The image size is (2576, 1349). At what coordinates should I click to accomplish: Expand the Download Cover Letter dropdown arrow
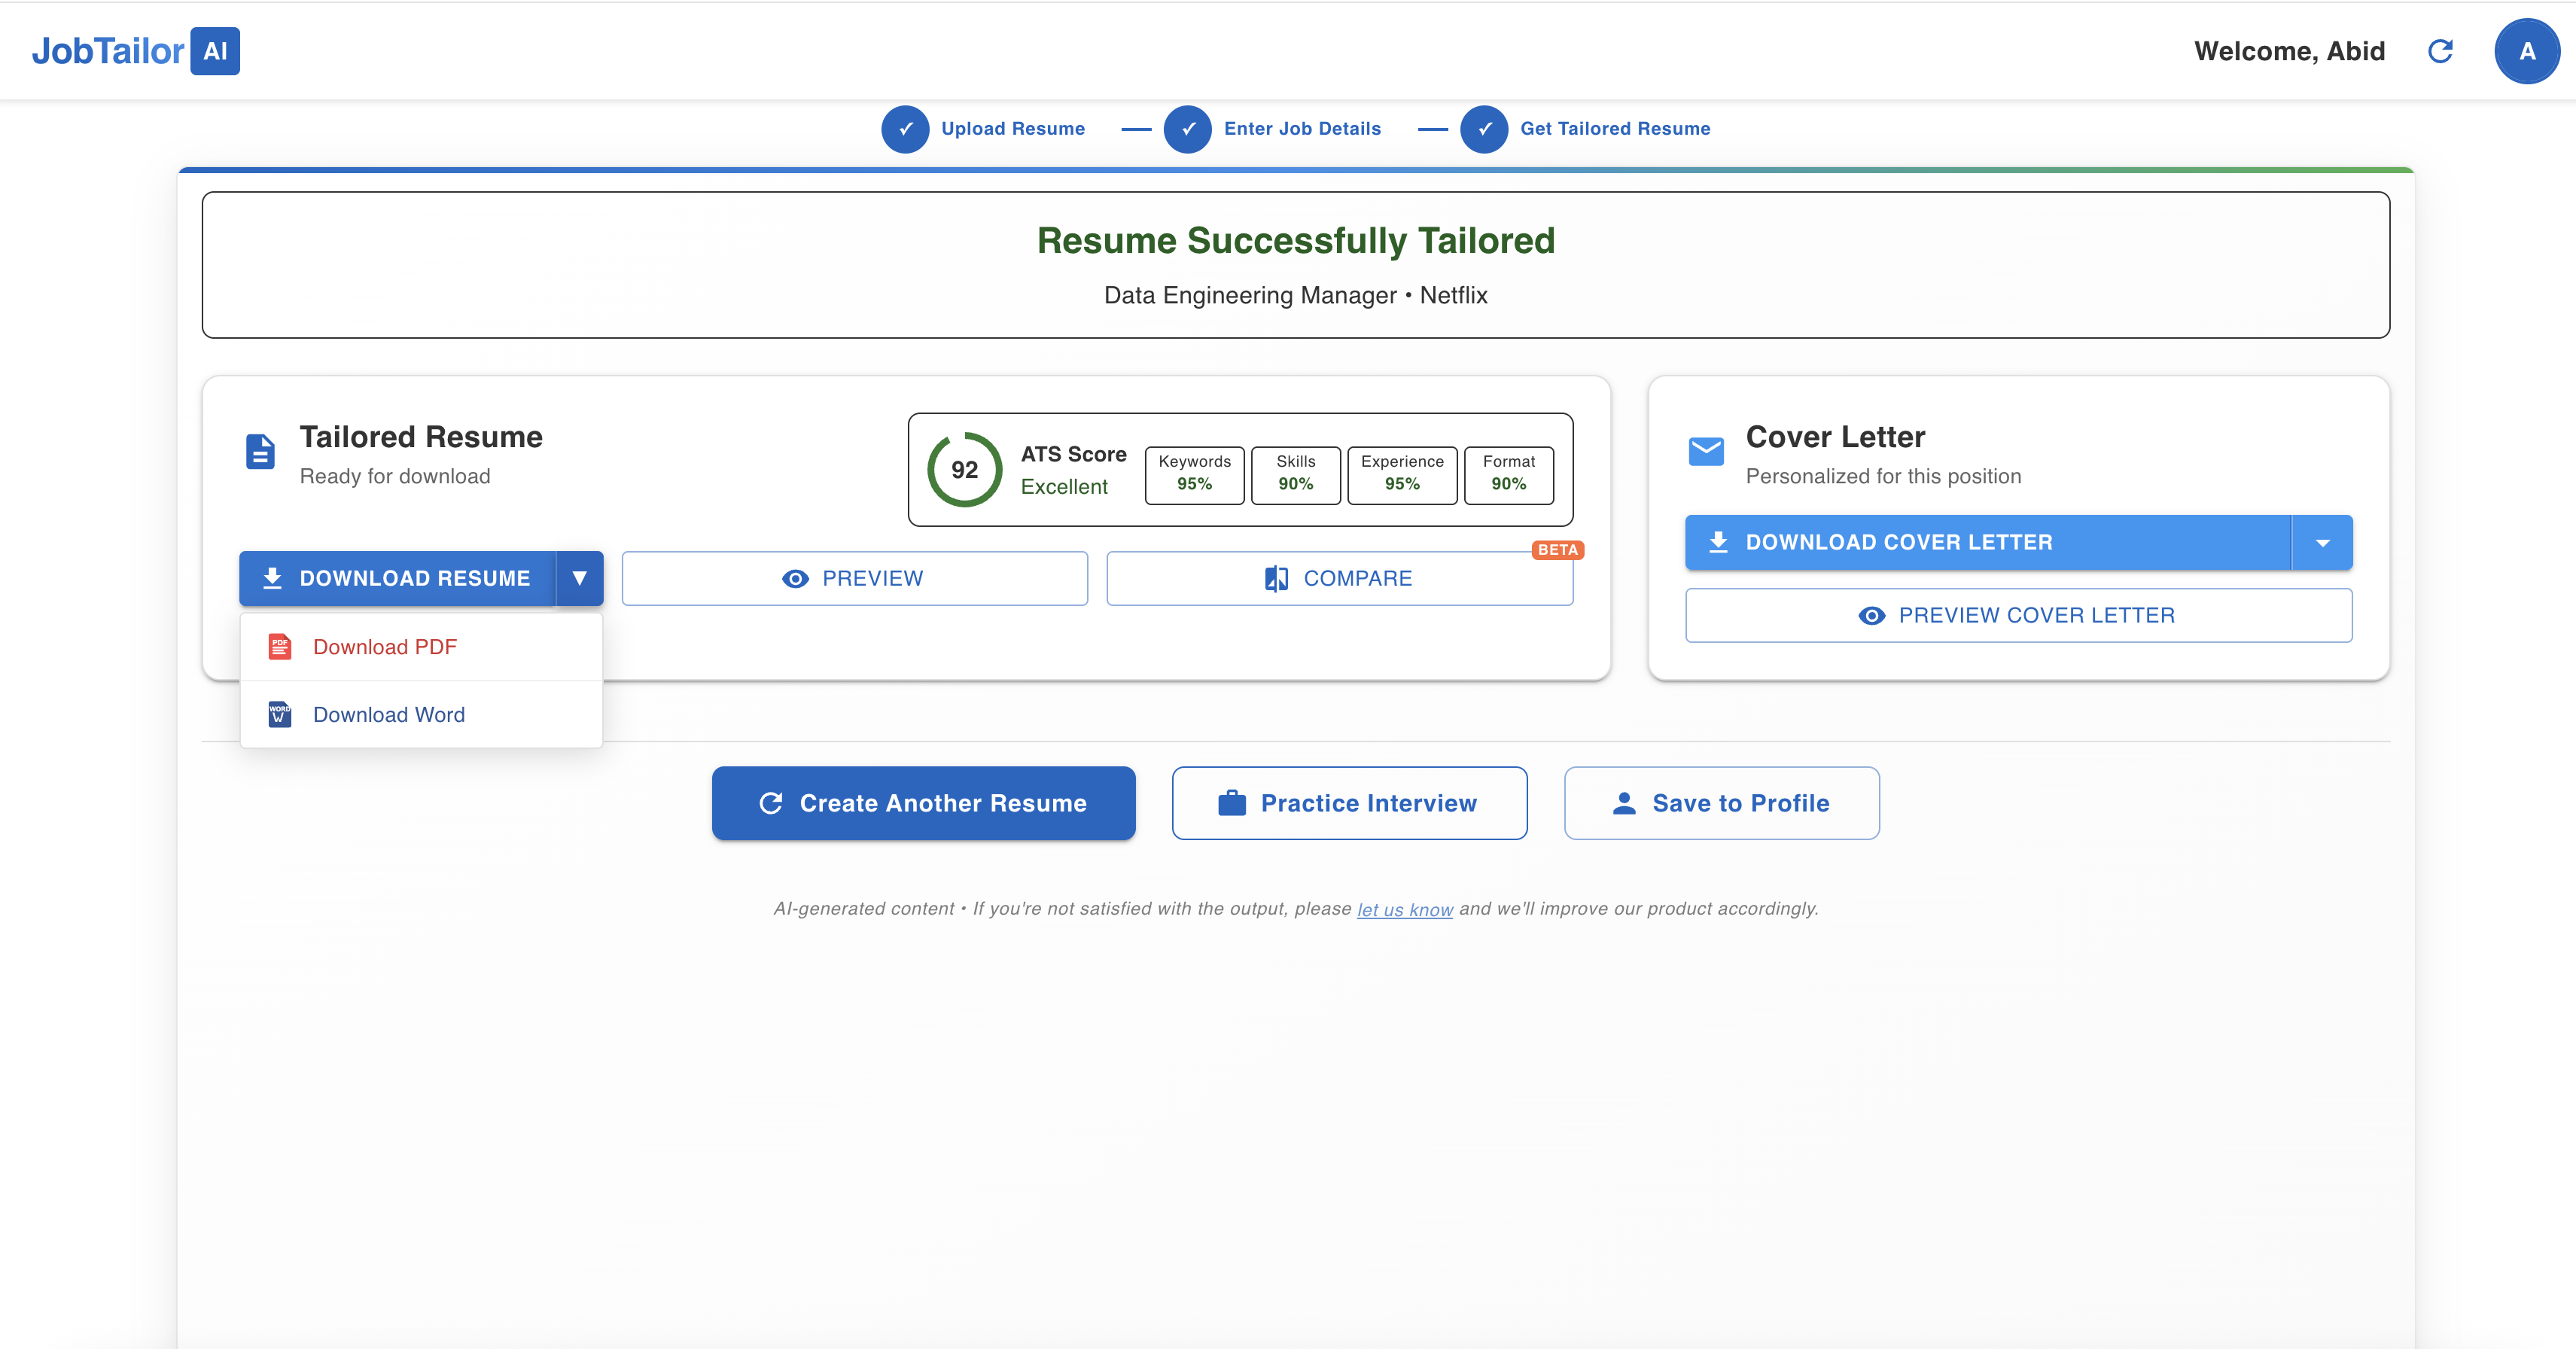pos(2322,543)
